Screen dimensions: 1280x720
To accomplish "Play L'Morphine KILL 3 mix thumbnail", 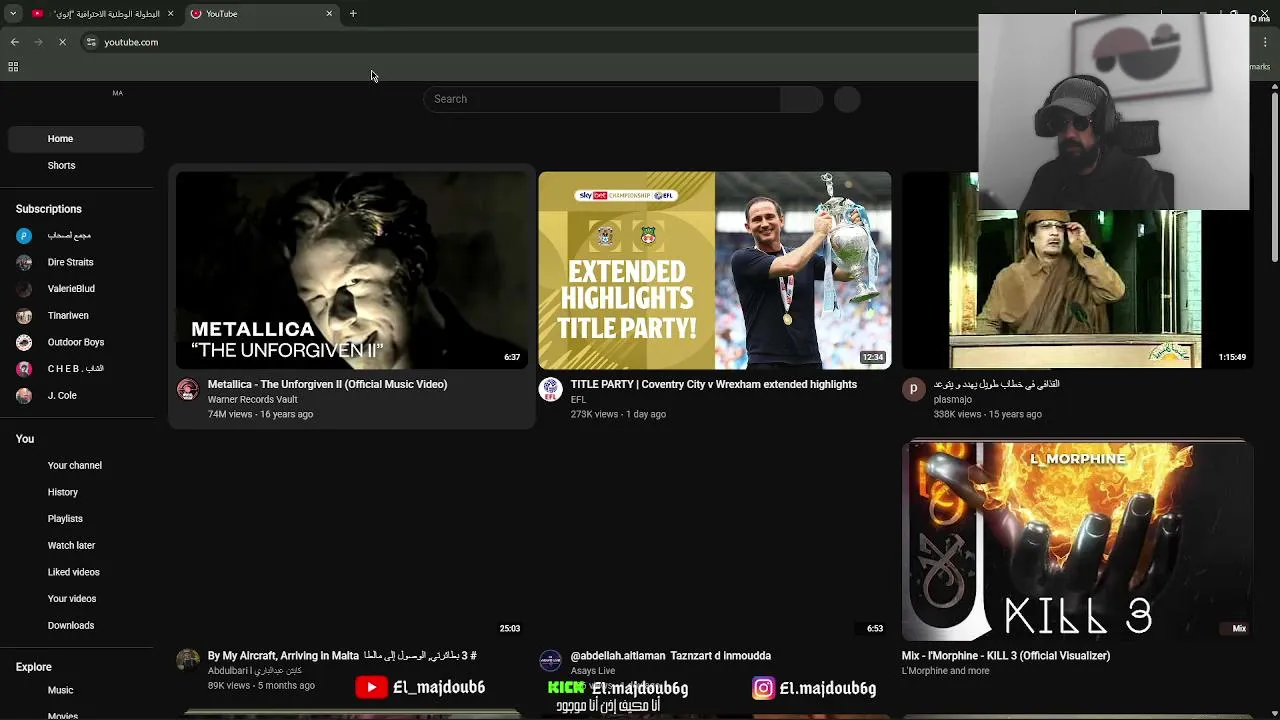I will coord(1077,540).
